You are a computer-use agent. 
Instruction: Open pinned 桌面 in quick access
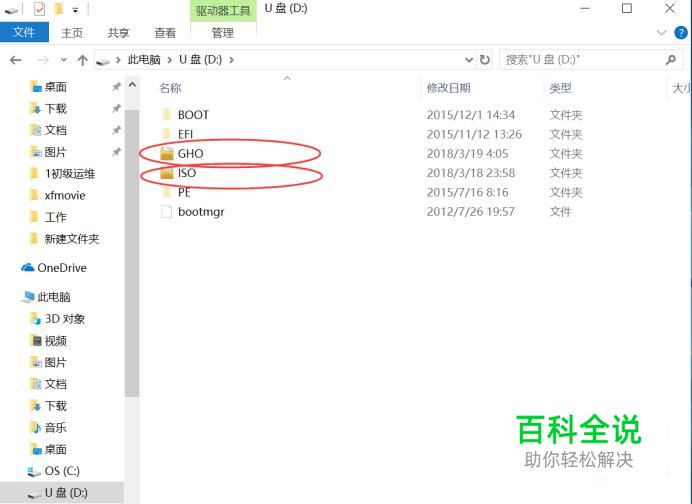coord(49,87)
